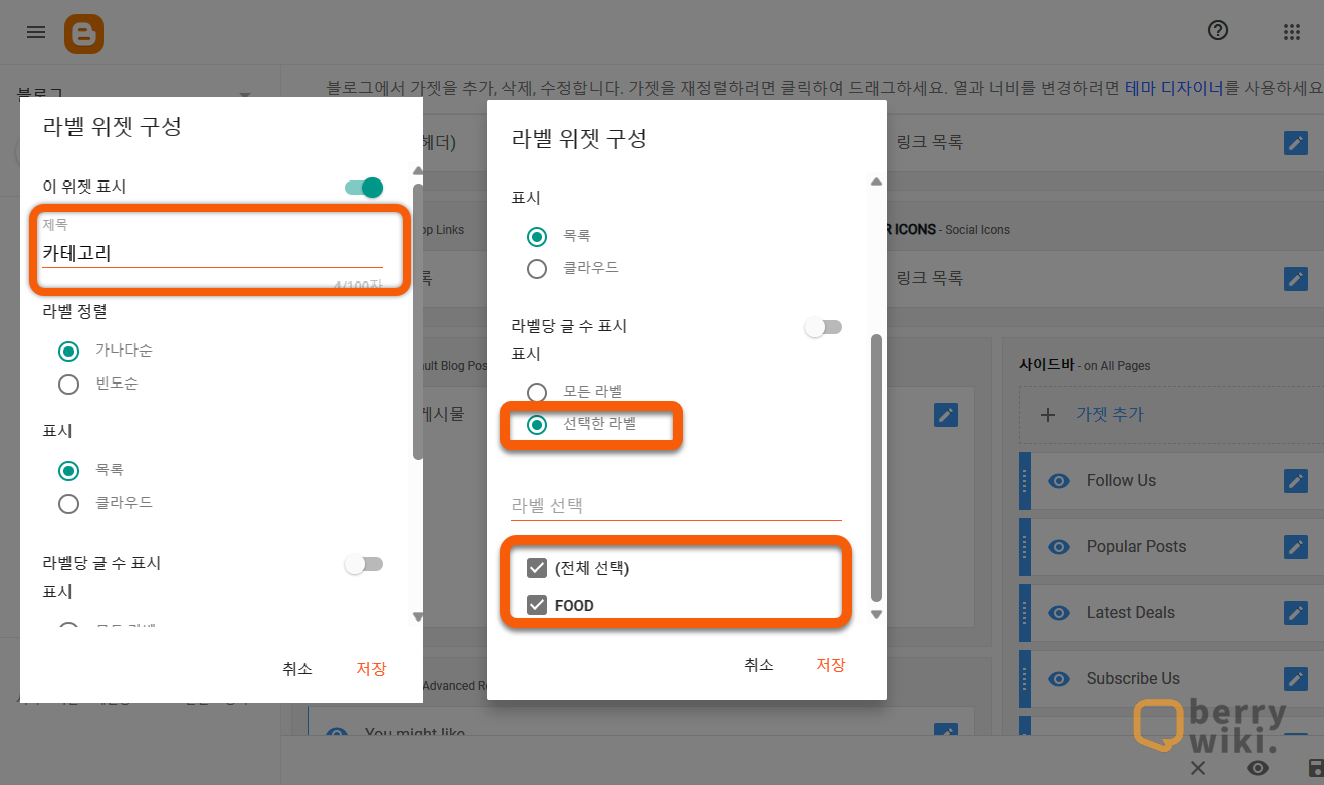Grab the Popular Posts drag handle
1324x785 pixels.
(x=1024, y=547)
